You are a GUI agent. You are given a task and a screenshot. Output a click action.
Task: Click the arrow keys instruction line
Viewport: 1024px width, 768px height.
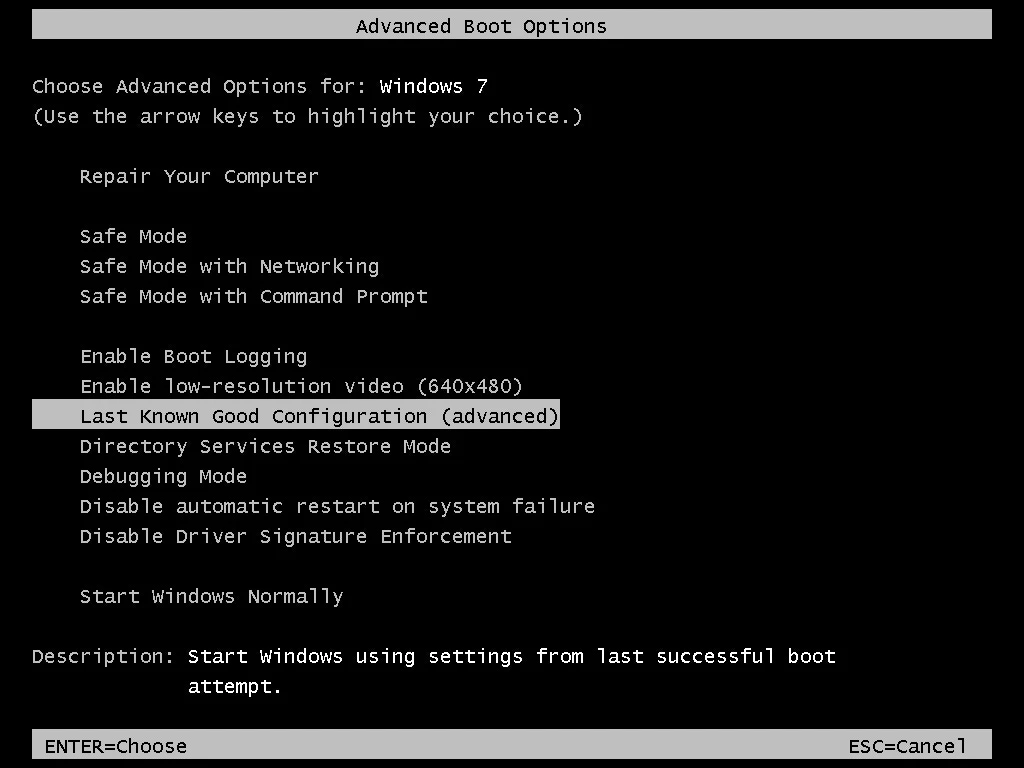pos(307,116)
